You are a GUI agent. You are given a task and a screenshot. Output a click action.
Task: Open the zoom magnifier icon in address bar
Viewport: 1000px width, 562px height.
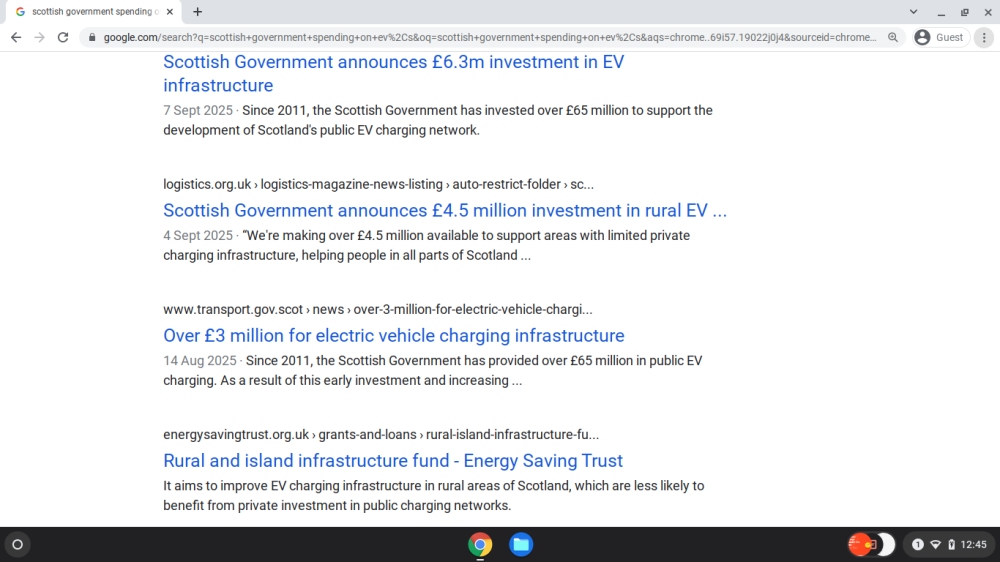click(893, 38)
